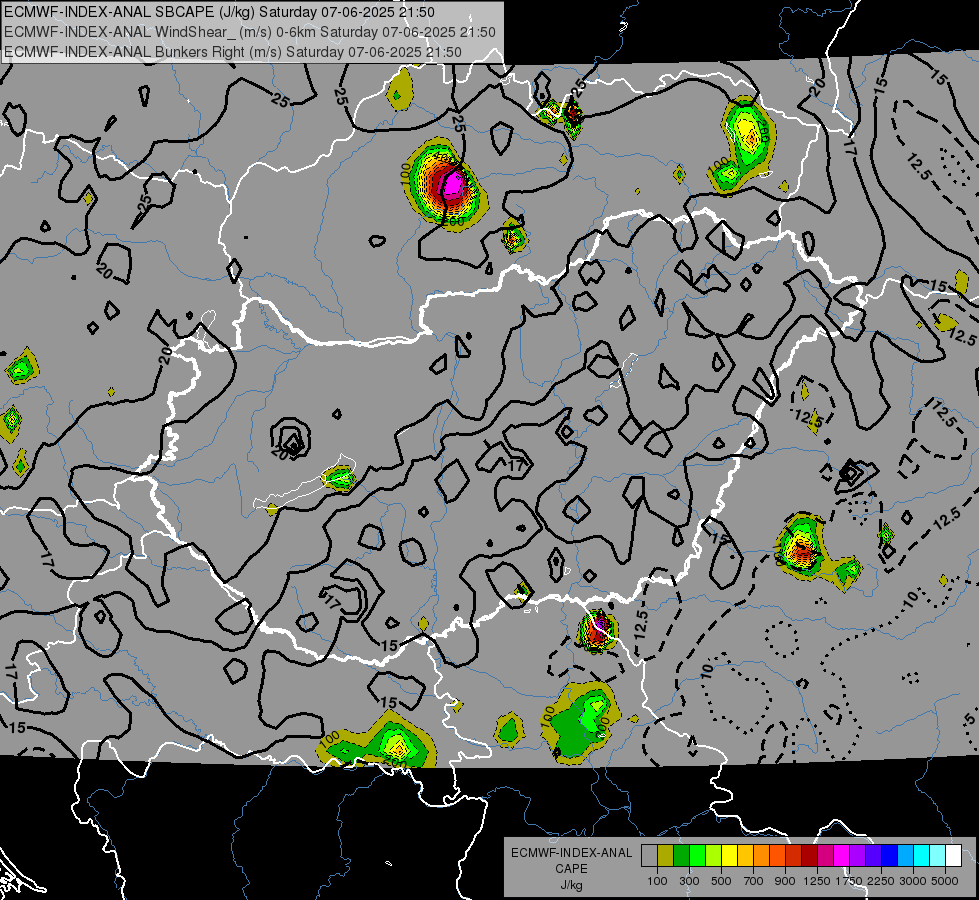The width and height of the screenshot is (979, 900).
Task: Select the dark red legend swatch
Action: pyautogui.click(x=809, y=855)
